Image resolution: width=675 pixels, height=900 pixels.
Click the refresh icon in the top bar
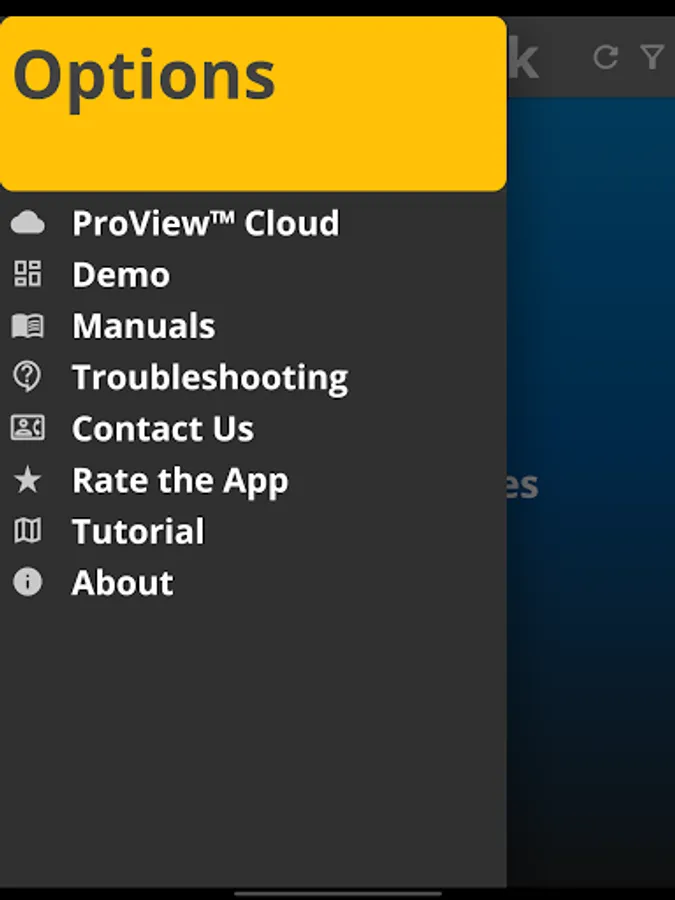[606, 57]
